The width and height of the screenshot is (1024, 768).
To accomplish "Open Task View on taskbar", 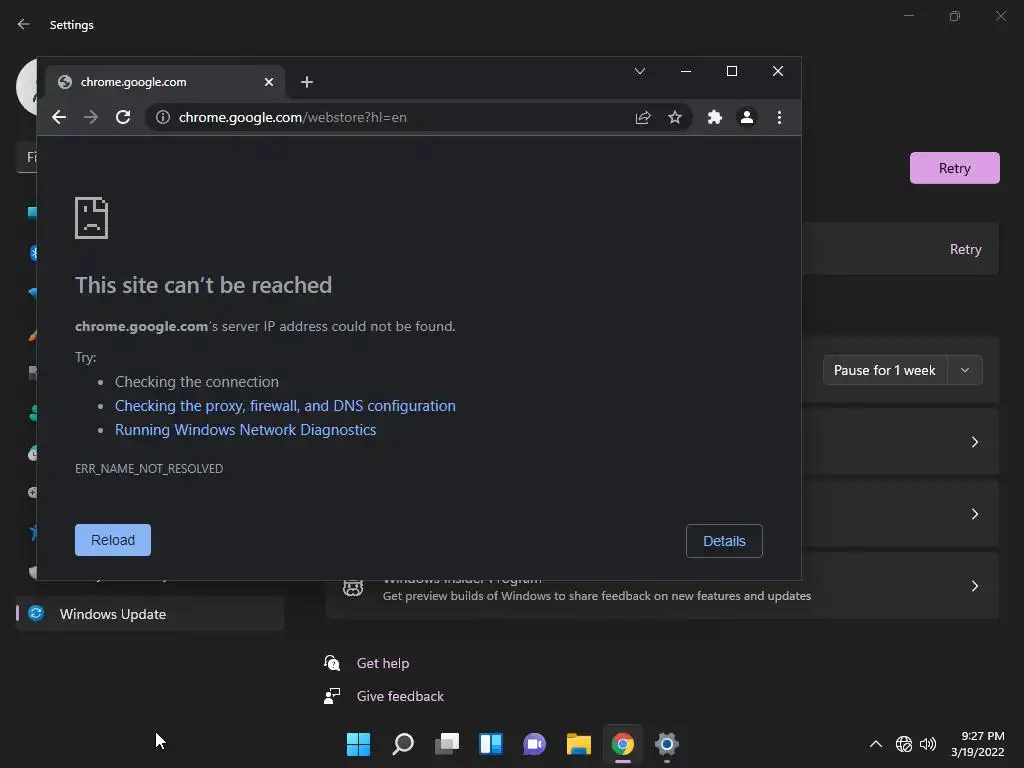I will 447,744.
